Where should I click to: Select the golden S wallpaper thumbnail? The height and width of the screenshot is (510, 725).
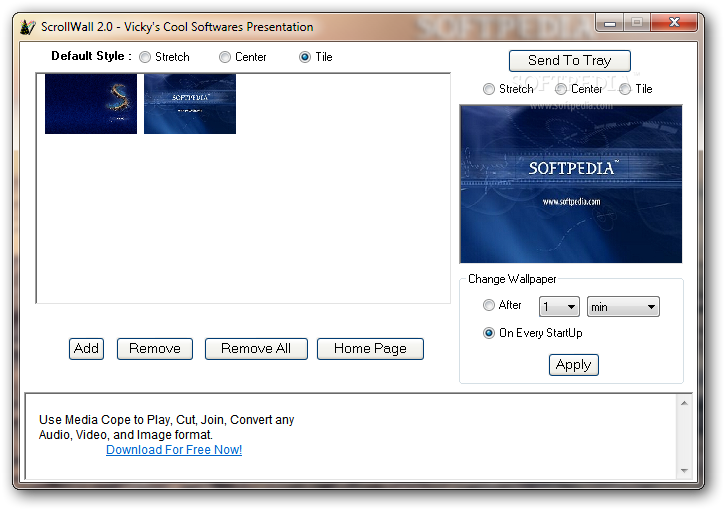[x=91, y=104]
